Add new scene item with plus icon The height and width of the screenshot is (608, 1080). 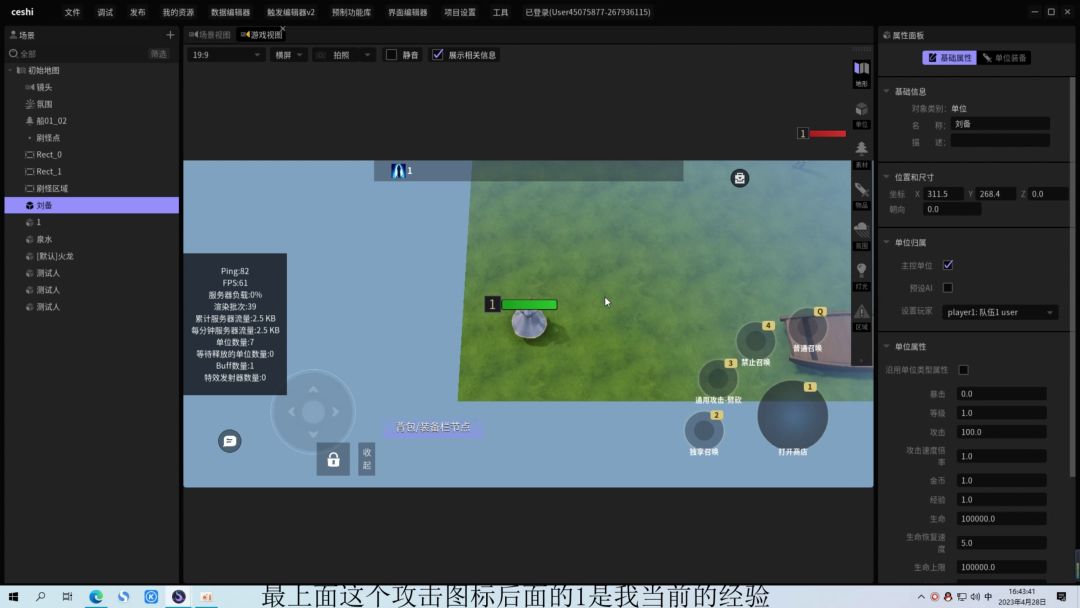[x=170, y=35]
